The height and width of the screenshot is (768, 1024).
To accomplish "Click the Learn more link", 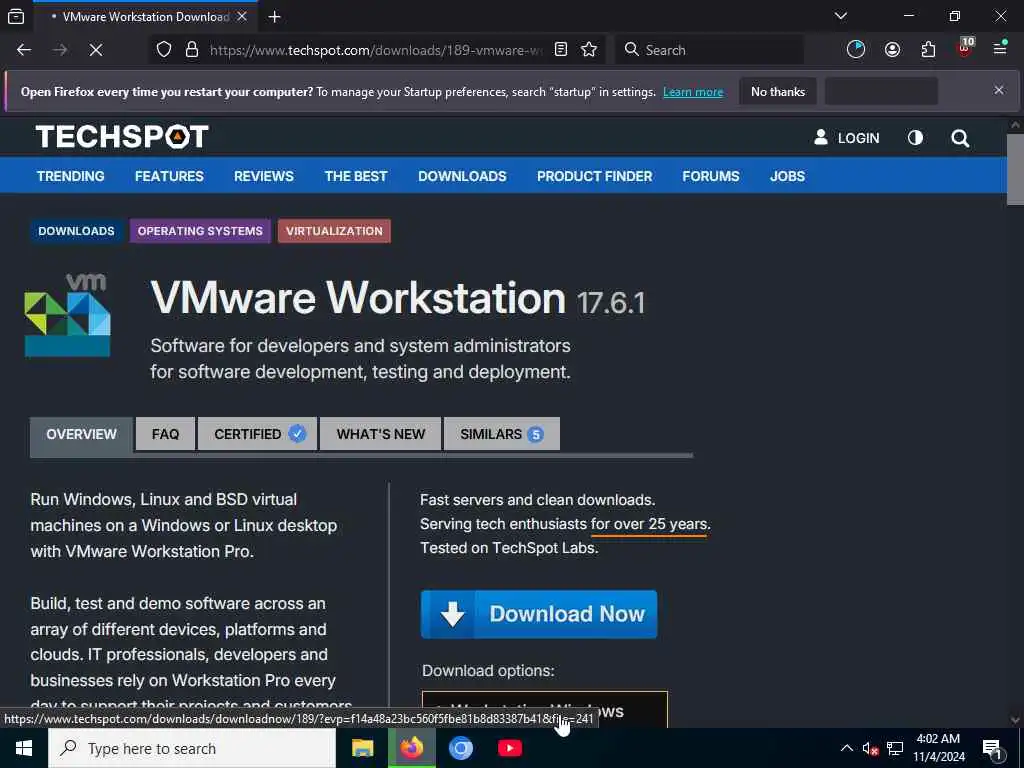I will pyautogui.click(x=693, y=92).
